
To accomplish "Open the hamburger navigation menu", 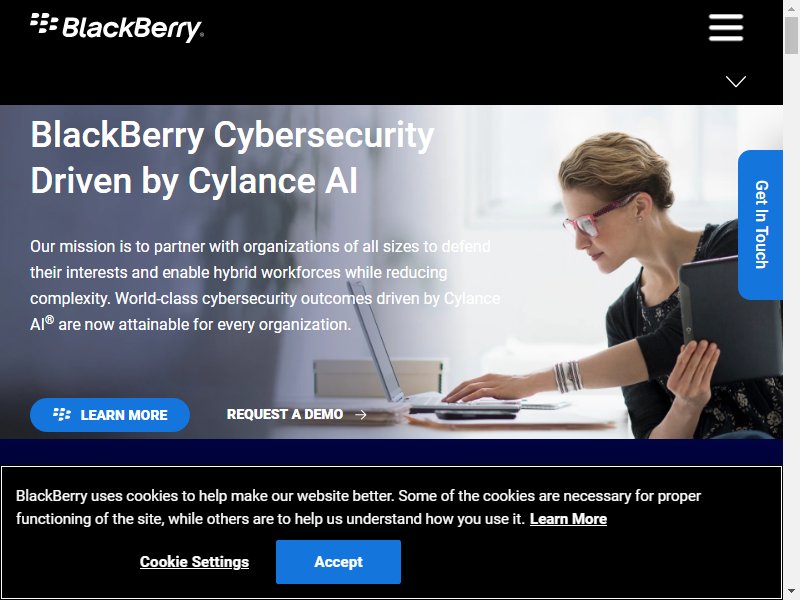I will [726, 28].
